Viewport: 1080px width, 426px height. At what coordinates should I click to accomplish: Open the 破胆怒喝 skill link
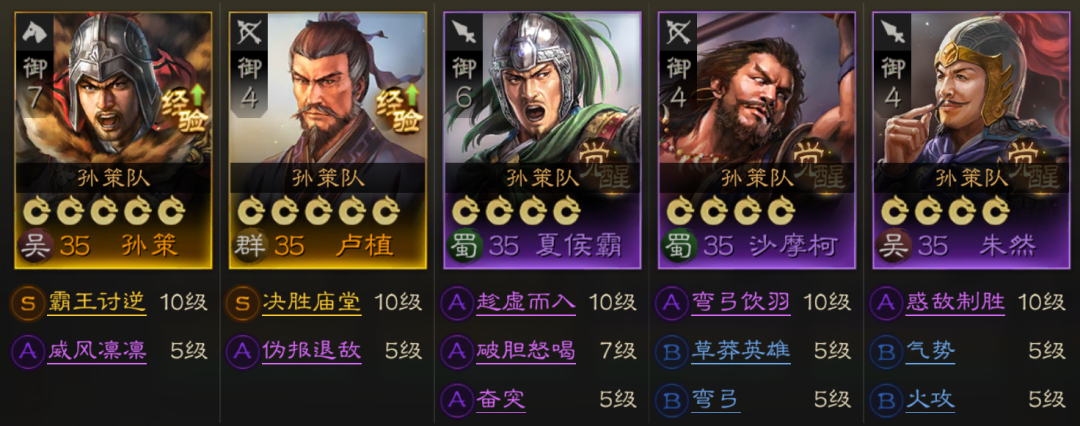(526, 351)
